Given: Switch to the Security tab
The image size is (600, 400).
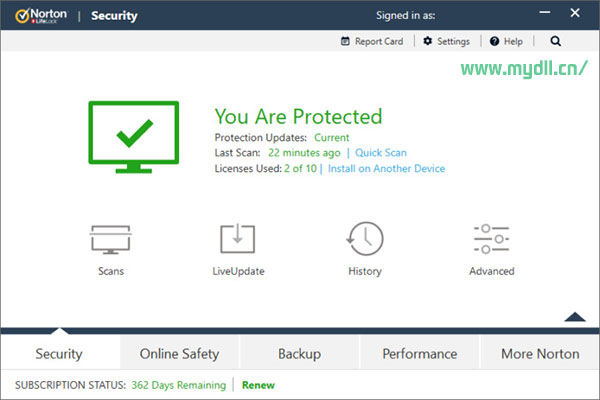Looking at the screenshot, I should (59, 354).
